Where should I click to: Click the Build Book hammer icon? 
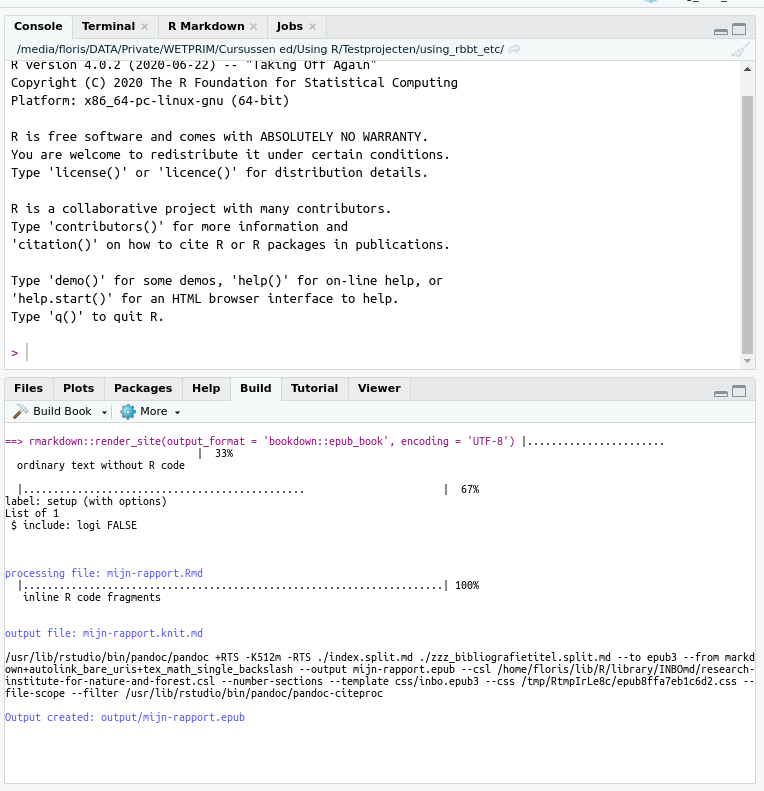pyautogui.click(x=20, y=412)
